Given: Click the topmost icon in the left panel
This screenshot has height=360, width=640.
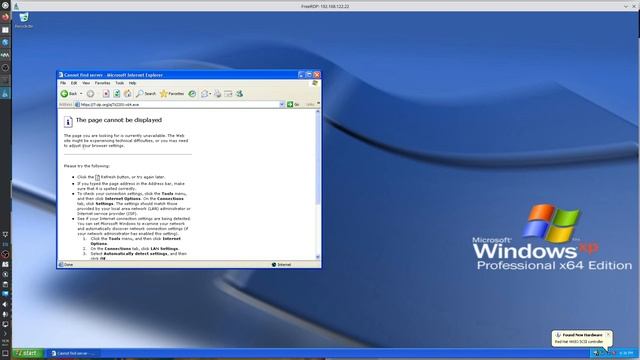Looking at the screenshot, I should click(5, 5).
